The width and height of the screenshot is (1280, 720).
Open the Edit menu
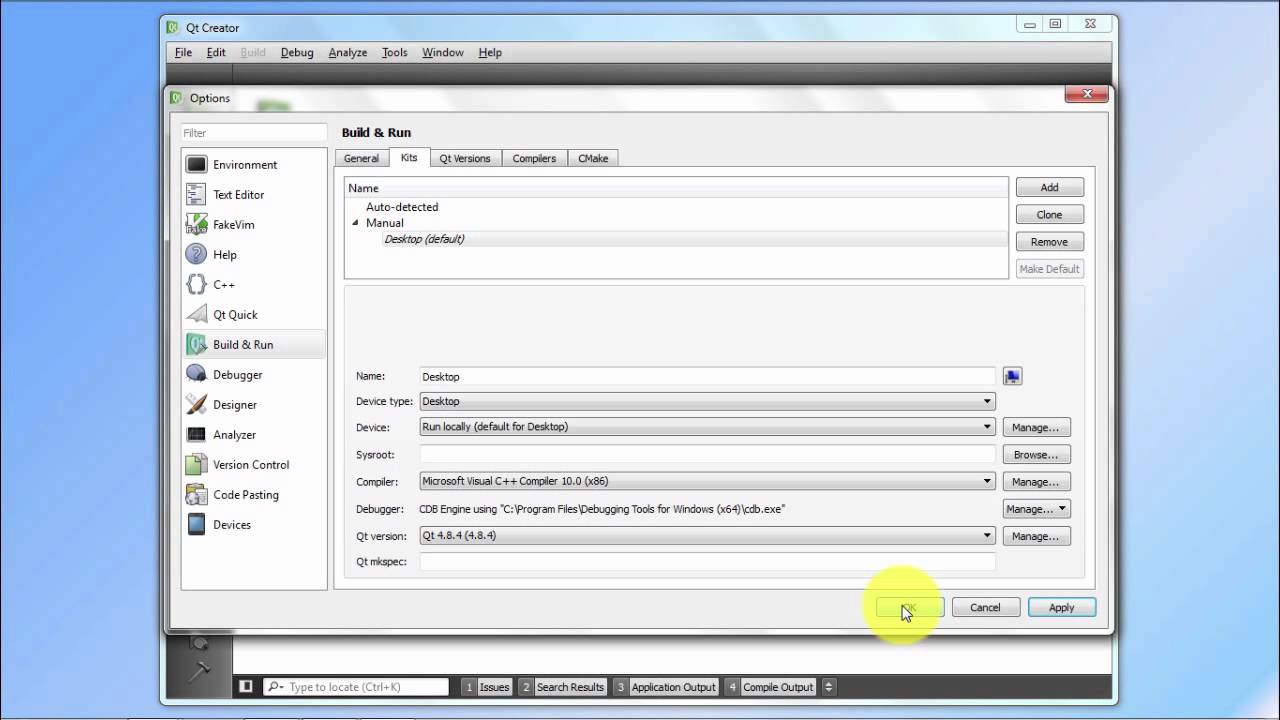tap(216, 52)
